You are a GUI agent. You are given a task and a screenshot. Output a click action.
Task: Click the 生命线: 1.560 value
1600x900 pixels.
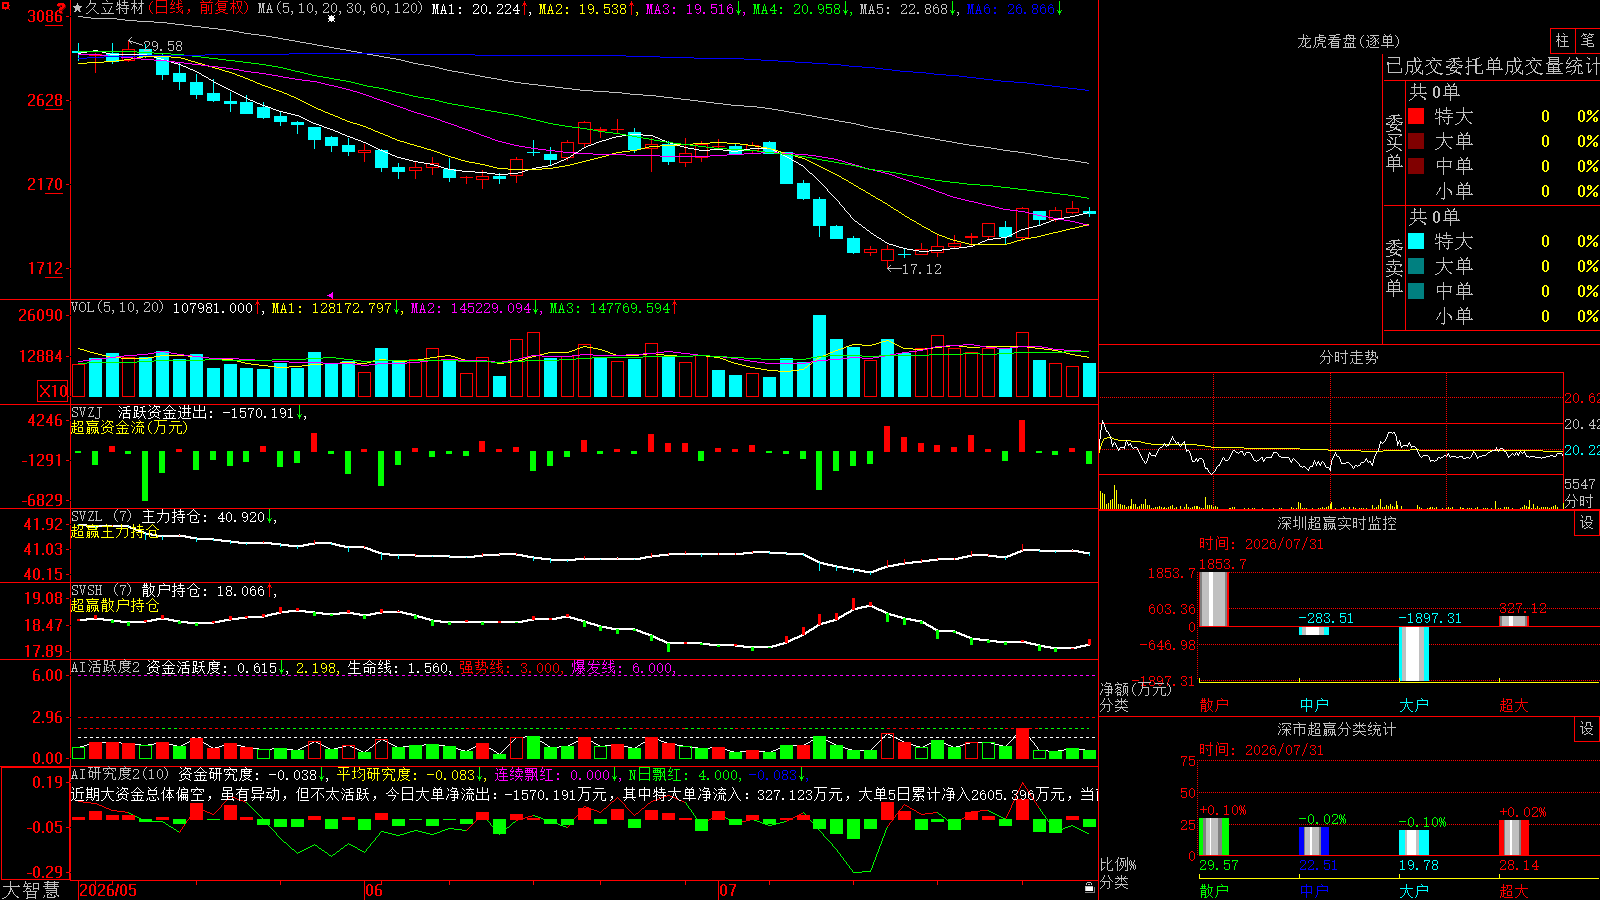(x=398, y=667)
